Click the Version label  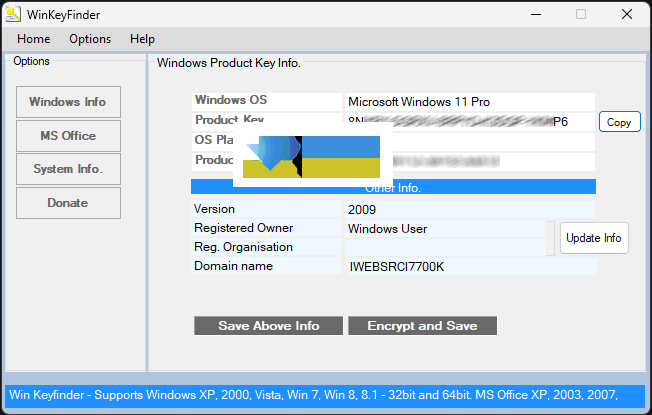(214, 209)
